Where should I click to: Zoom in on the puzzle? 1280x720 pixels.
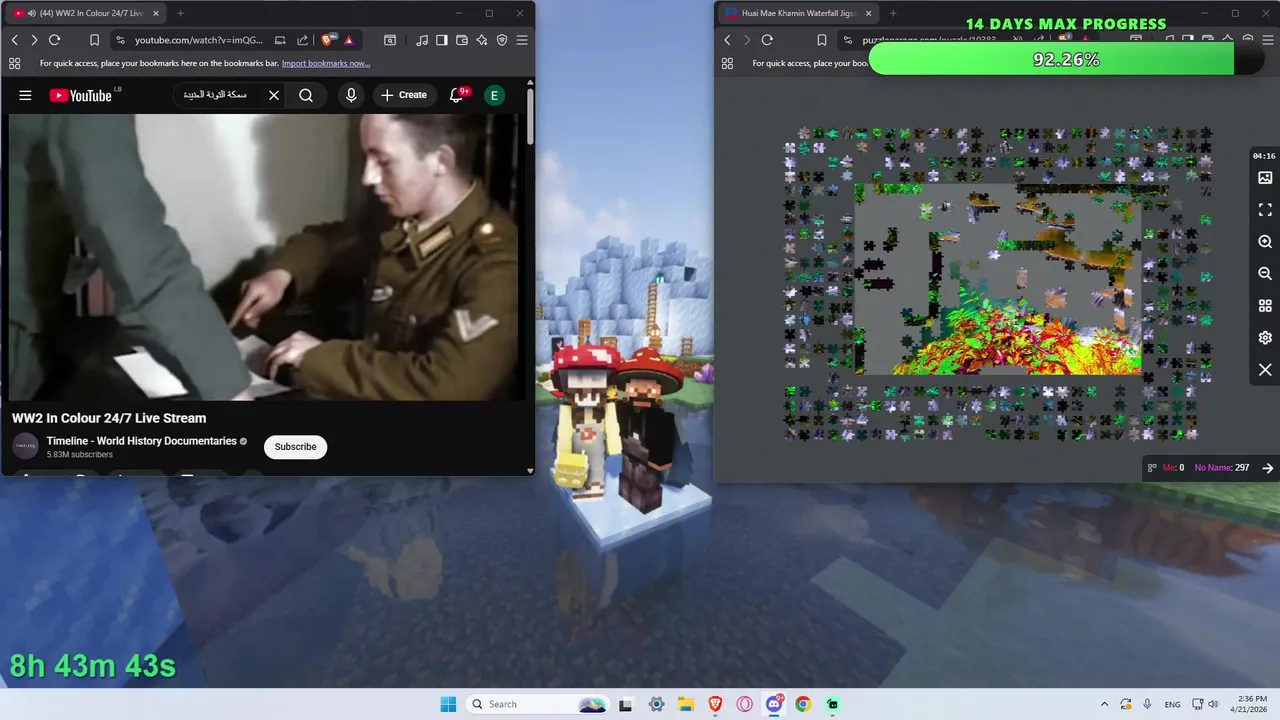pos(1265,242)
